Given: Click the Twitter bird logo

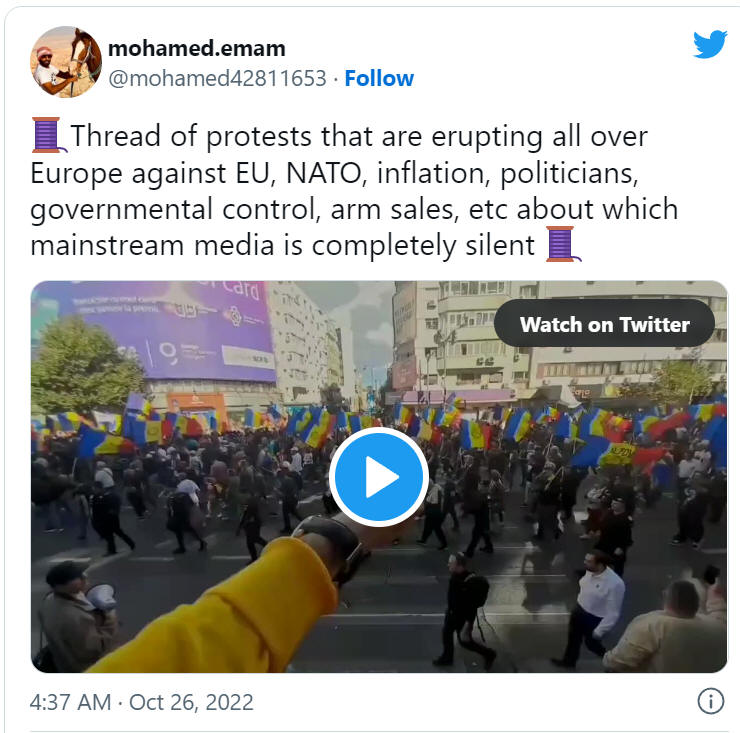Looking at the screenshot, I should [x=710, y=44].
